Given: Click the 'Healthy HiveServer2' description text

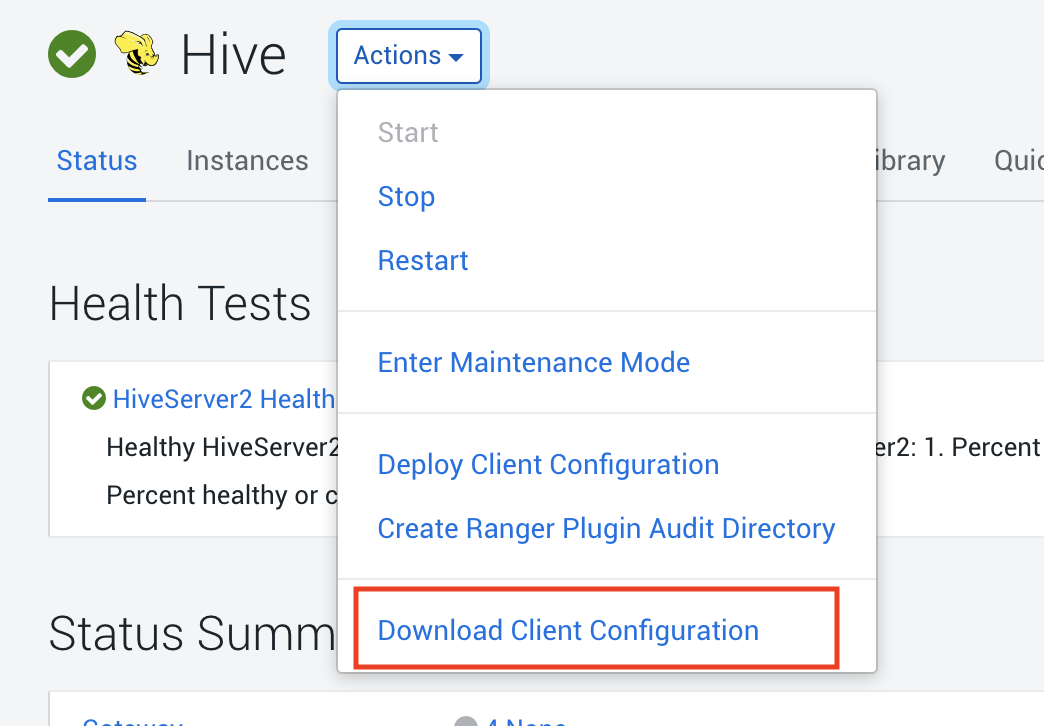Looking at the screenshot, I should (x=223, y=447).
